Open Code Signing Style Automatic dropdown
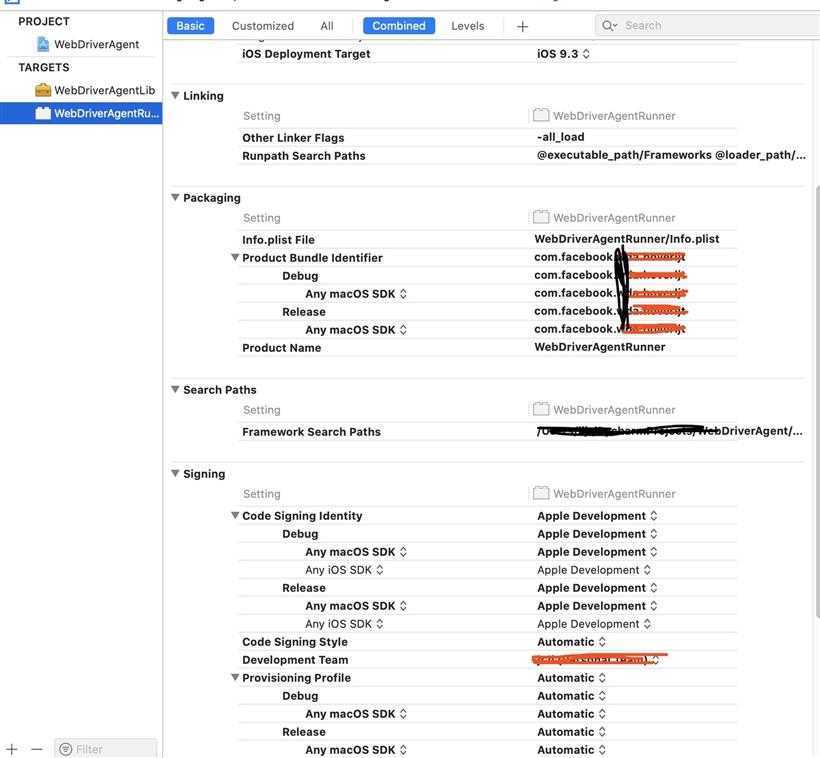This screenshot has width=820, height=758. (572, 642)
